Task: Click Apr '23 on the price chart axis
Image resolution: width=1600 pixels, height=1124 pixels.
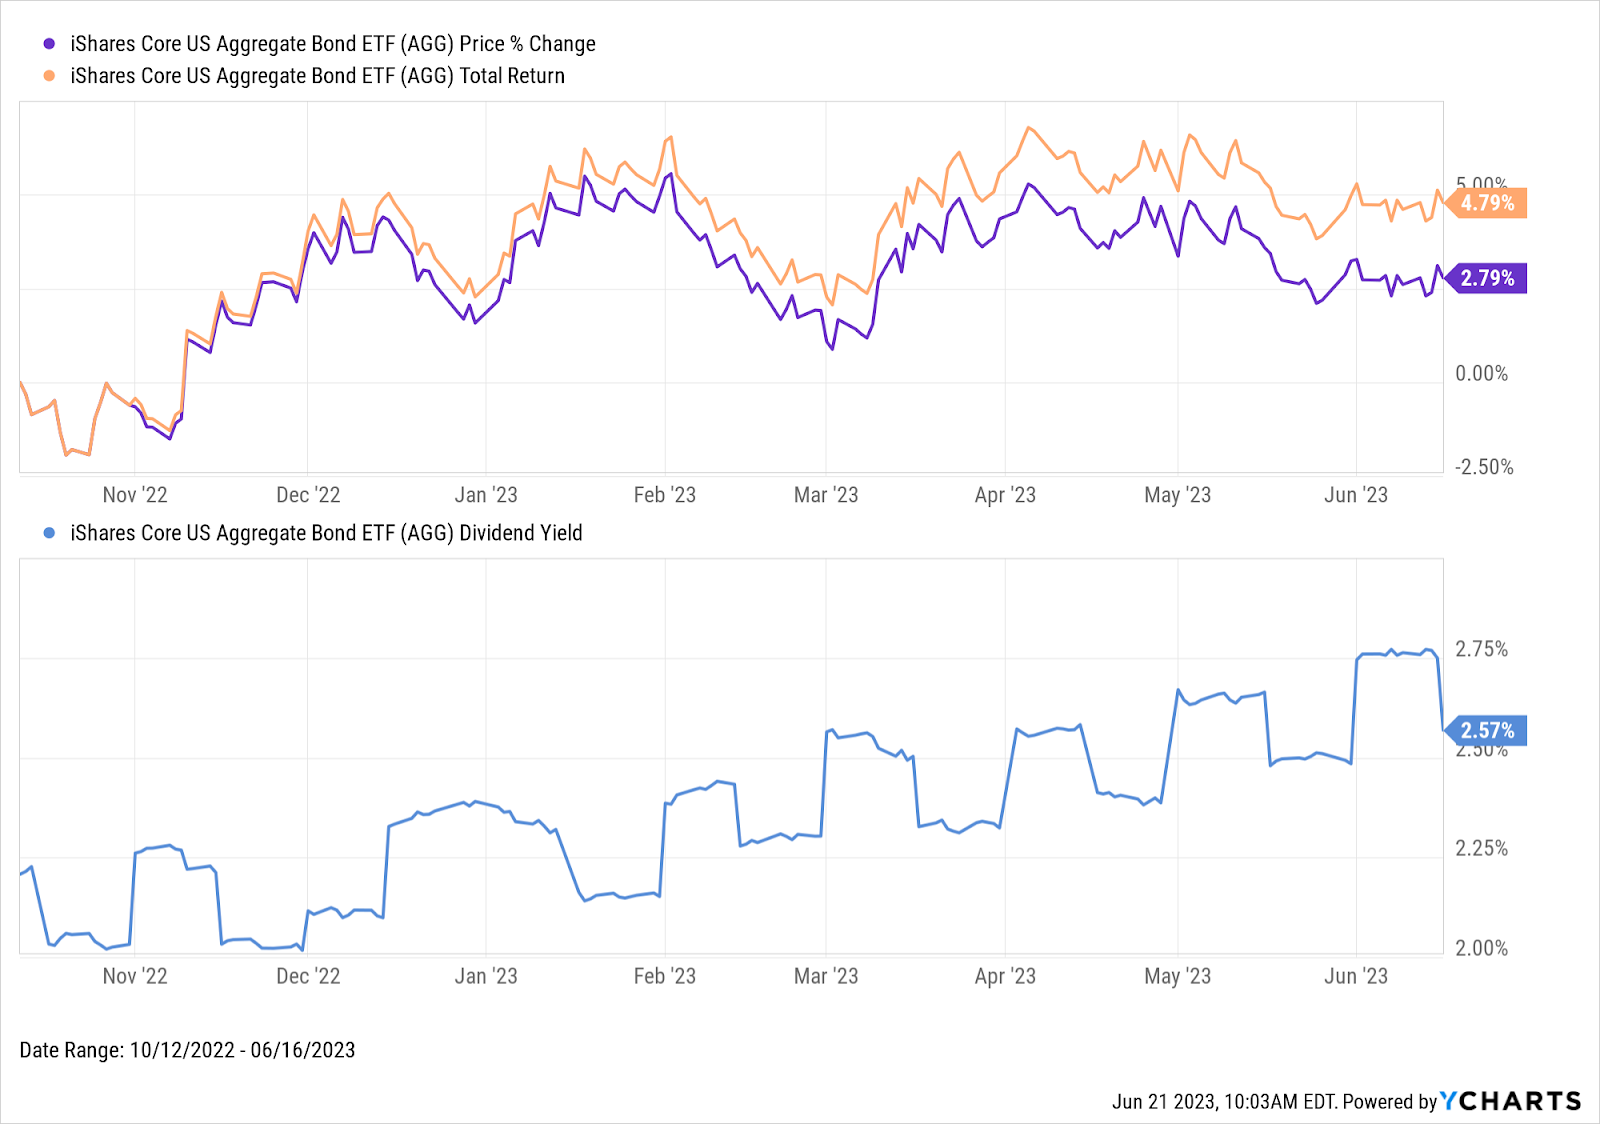Action: click(x=1005, y=495)
